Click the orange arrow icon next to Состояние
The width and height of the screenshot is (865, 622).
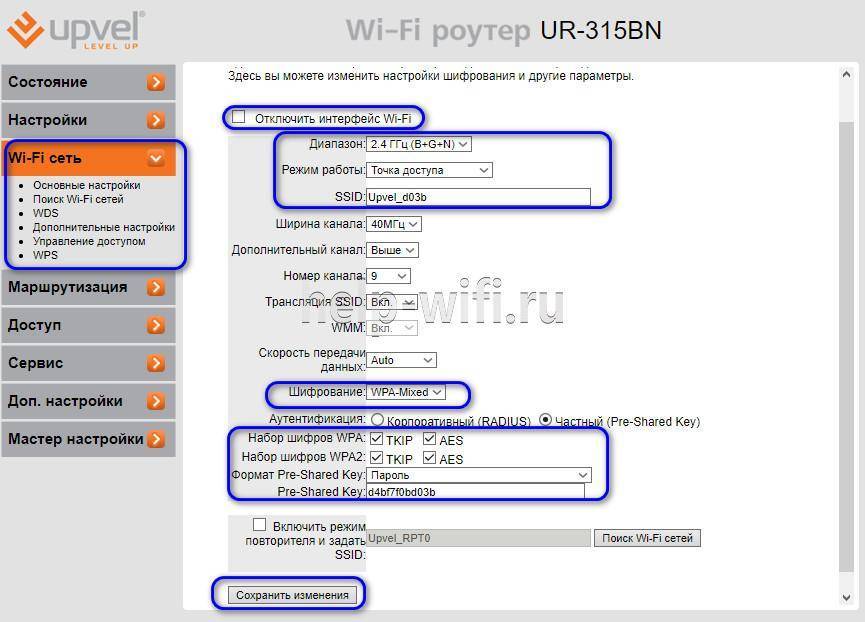pyautogui.click(x=155, y=82)
